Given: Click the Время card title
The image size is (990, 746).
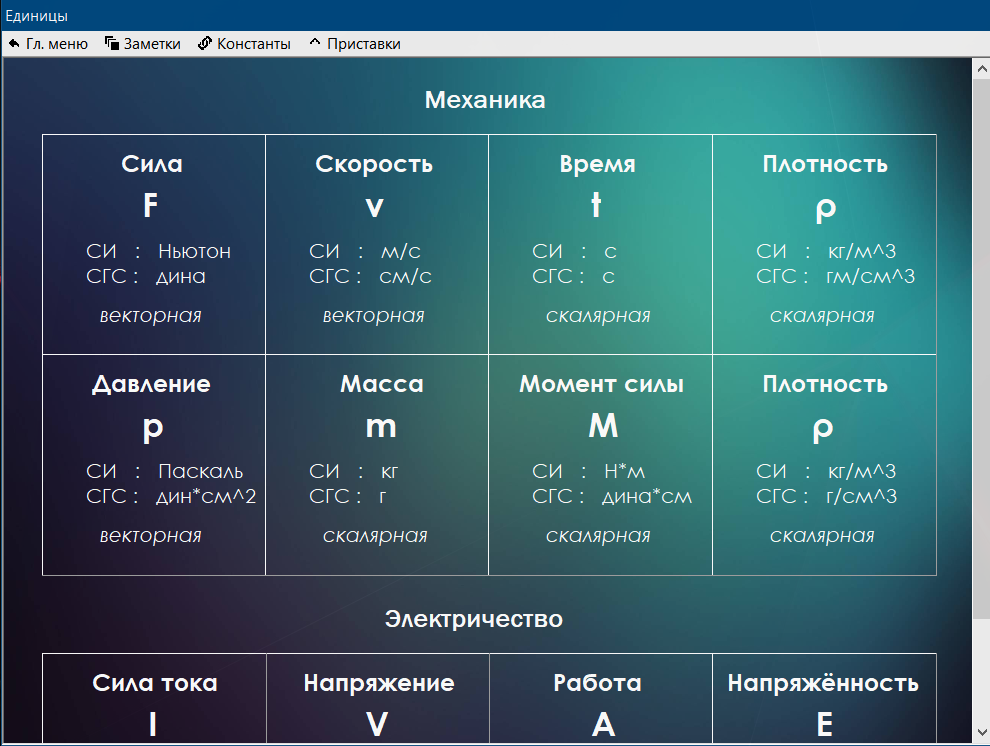Looking at the screenshot, I should (x=597, y=164).
